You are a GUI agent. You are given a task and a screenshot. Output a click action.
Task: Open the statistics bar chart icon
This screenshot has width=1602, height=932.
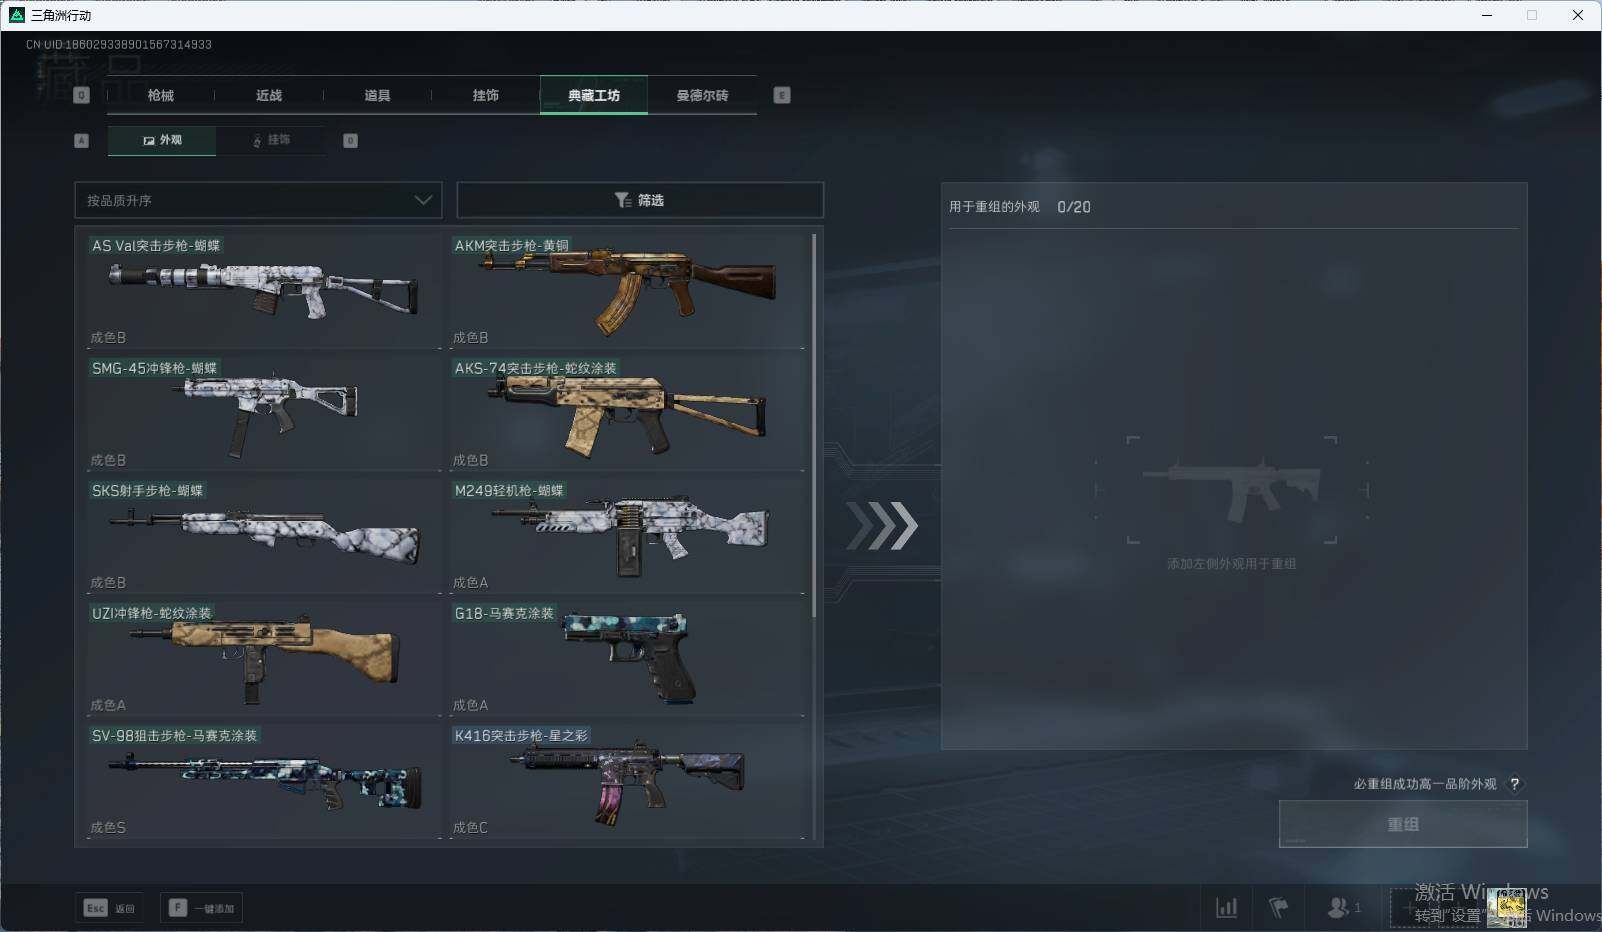tap(1226, 907)
